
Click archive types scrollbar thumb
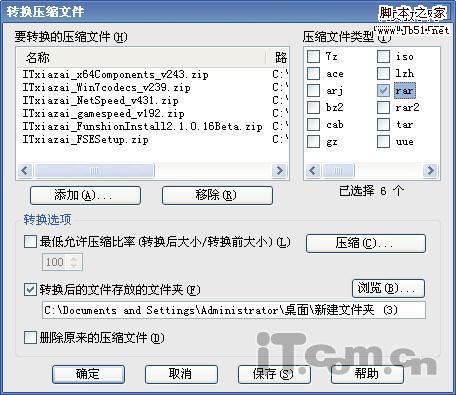click(x=338, y=171)
